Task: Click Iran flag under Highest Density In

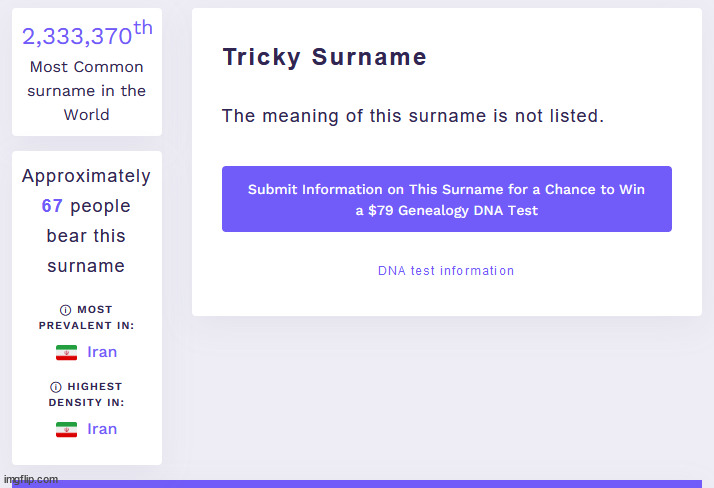Action: point(66,429)
